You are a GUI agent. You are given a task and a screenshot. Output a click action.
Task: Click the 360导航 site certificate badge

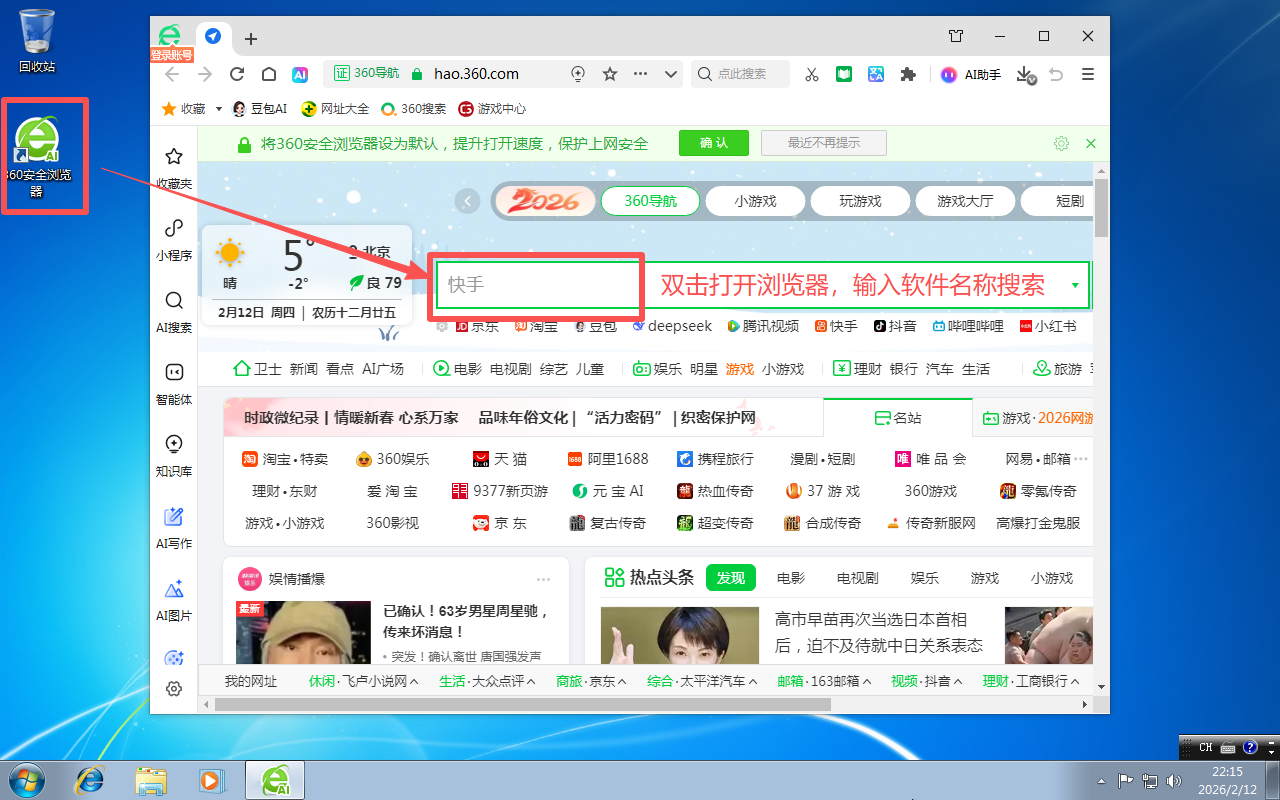[x=366, y=73]
